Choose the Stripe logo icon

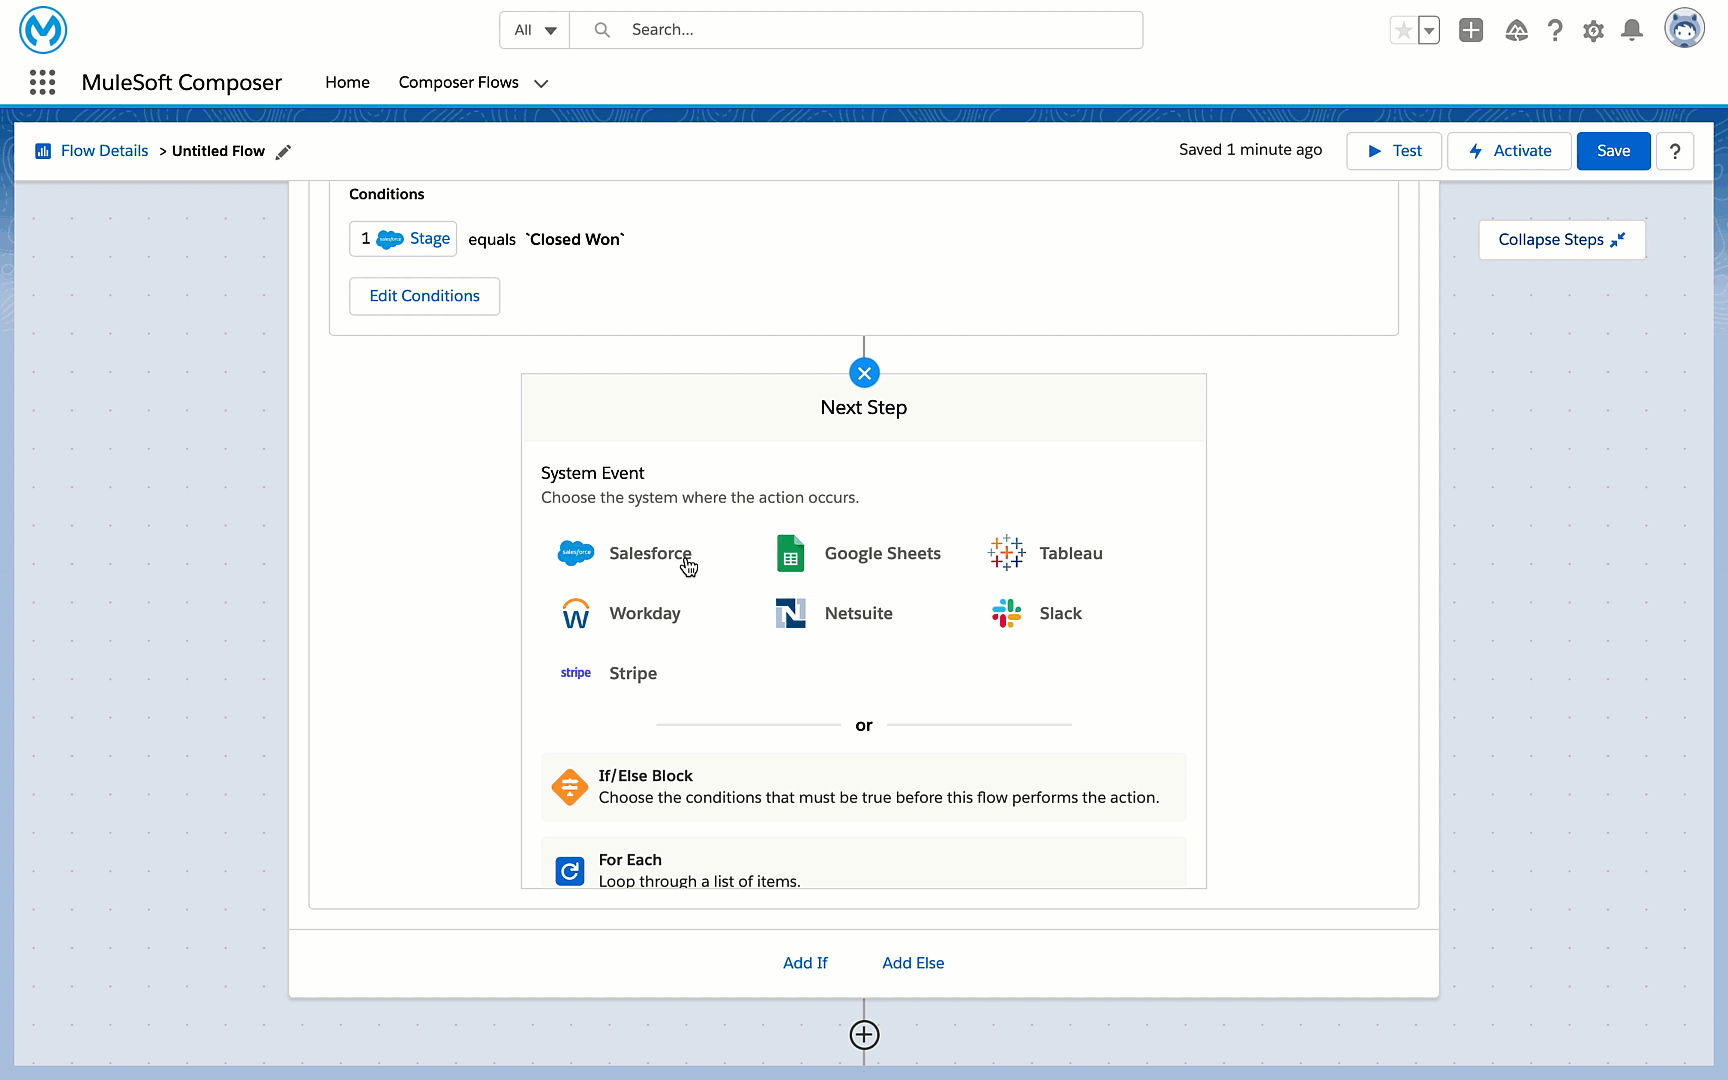[x=576, y=673]
